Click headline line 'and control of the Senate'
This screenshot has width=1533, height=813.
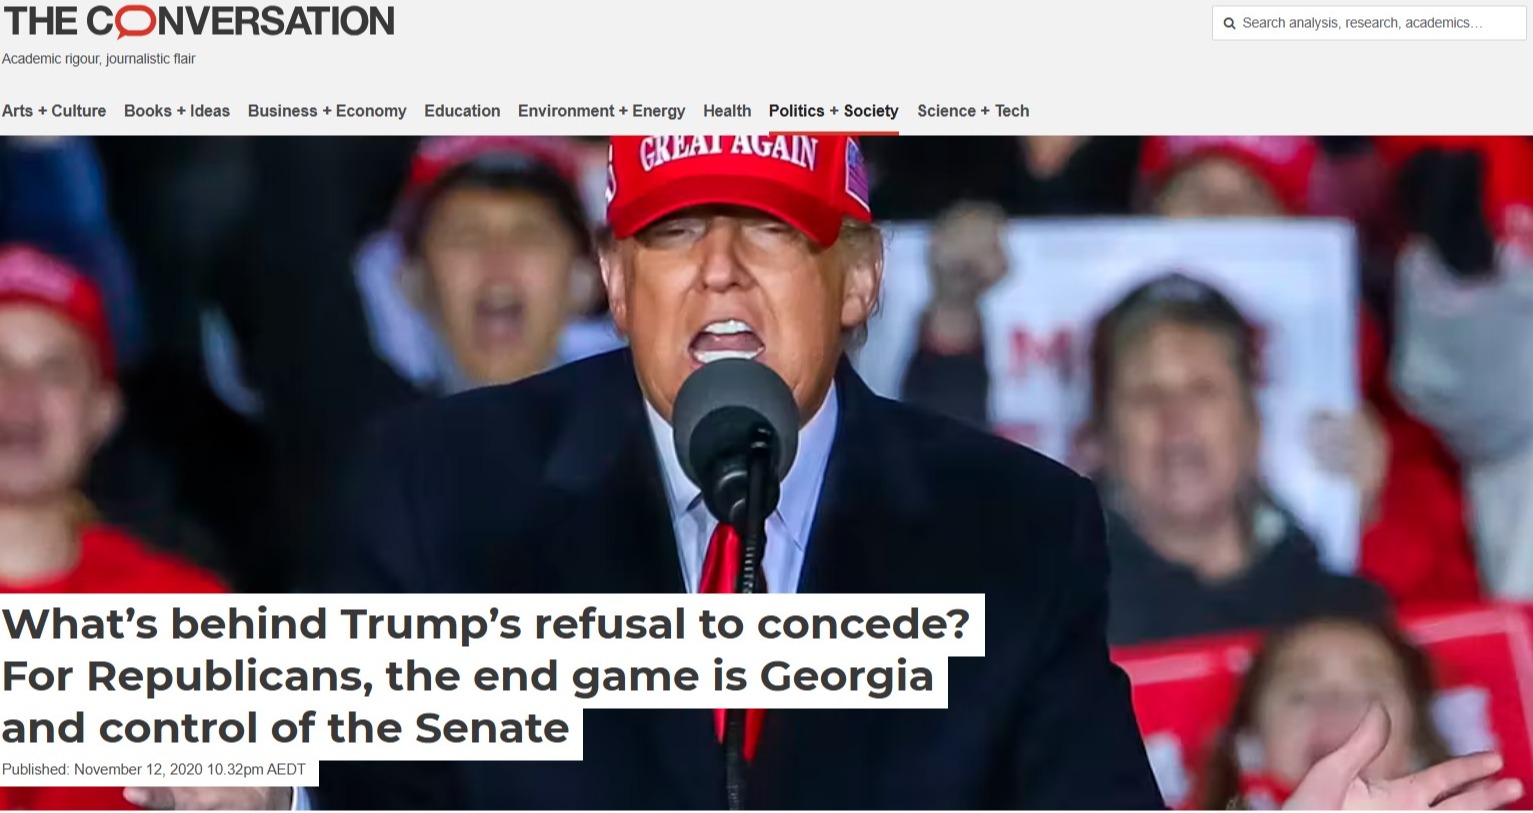click(286, 728)
